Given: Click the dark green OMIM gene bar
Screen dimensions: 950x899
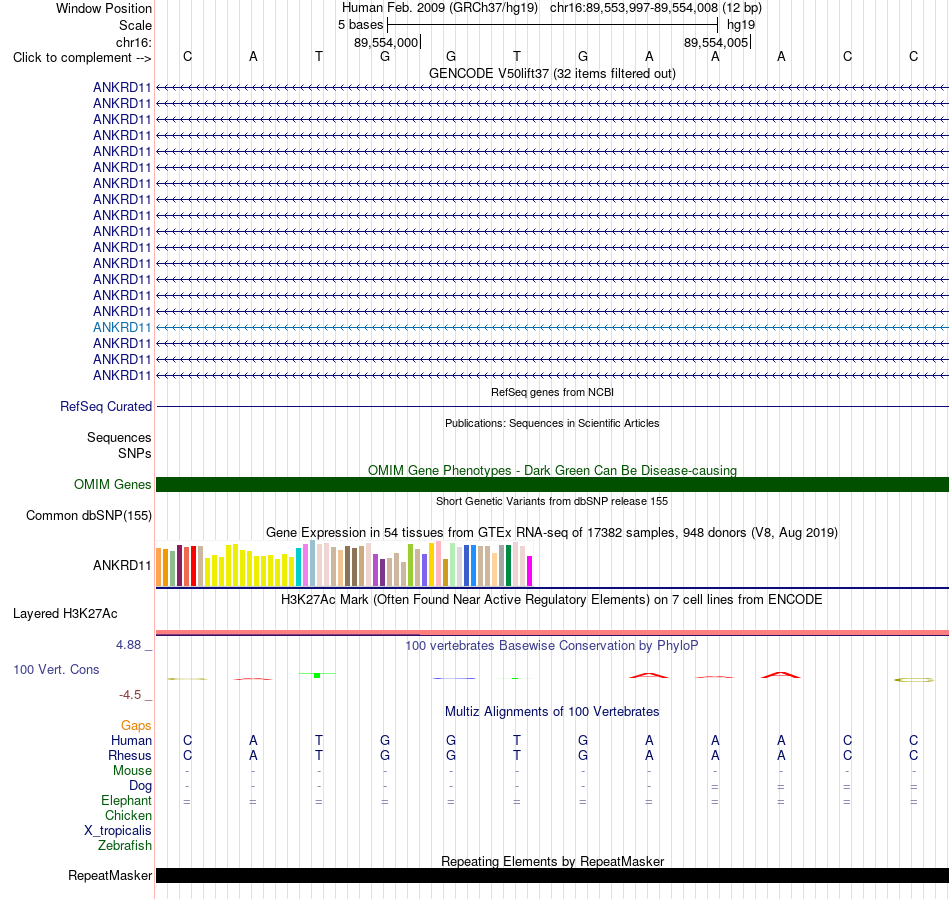Looking at the screenshot, I should [x=552, y=484].
